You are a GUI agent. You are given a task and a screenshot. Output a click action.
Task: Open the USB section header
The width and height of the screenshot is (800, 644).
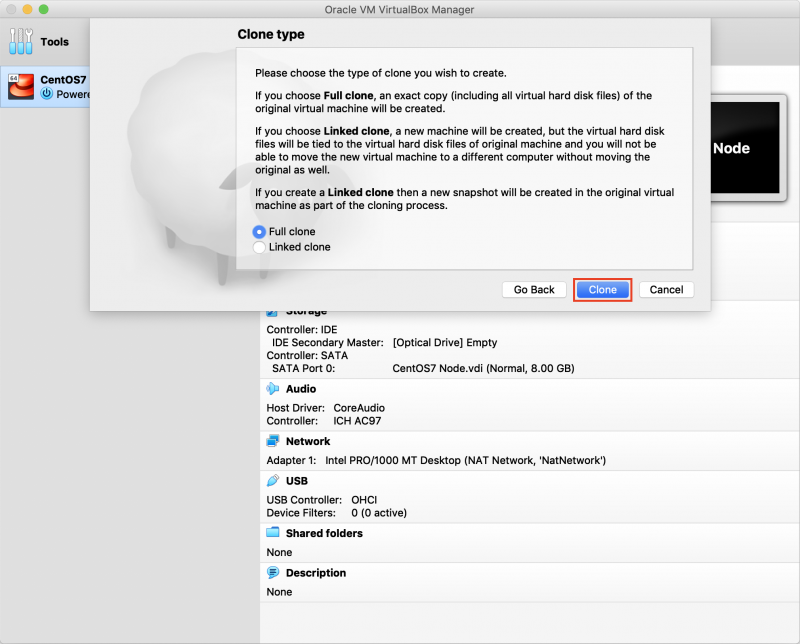tap(297, 481)
